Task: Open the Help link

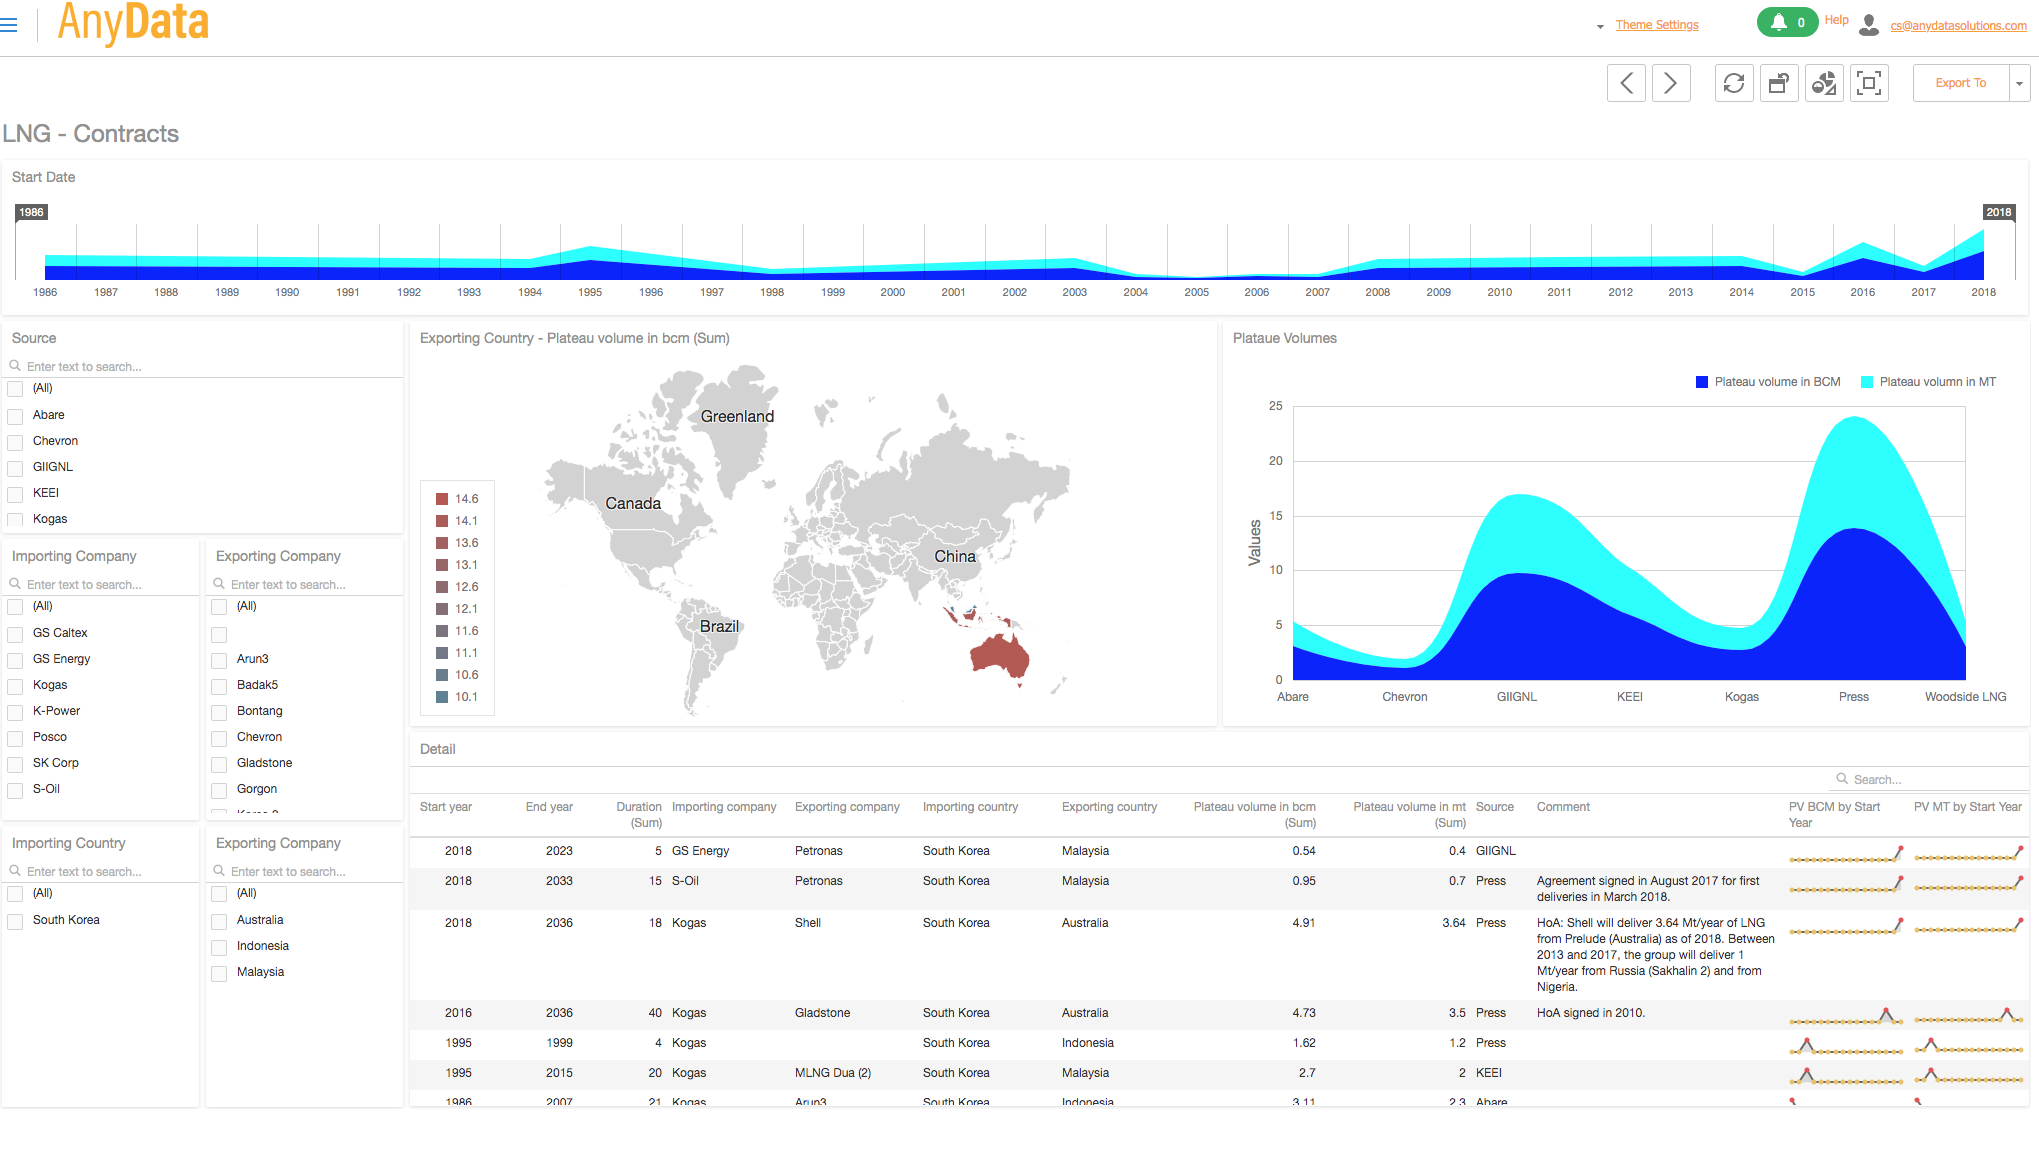Action: coord(1836,20)
